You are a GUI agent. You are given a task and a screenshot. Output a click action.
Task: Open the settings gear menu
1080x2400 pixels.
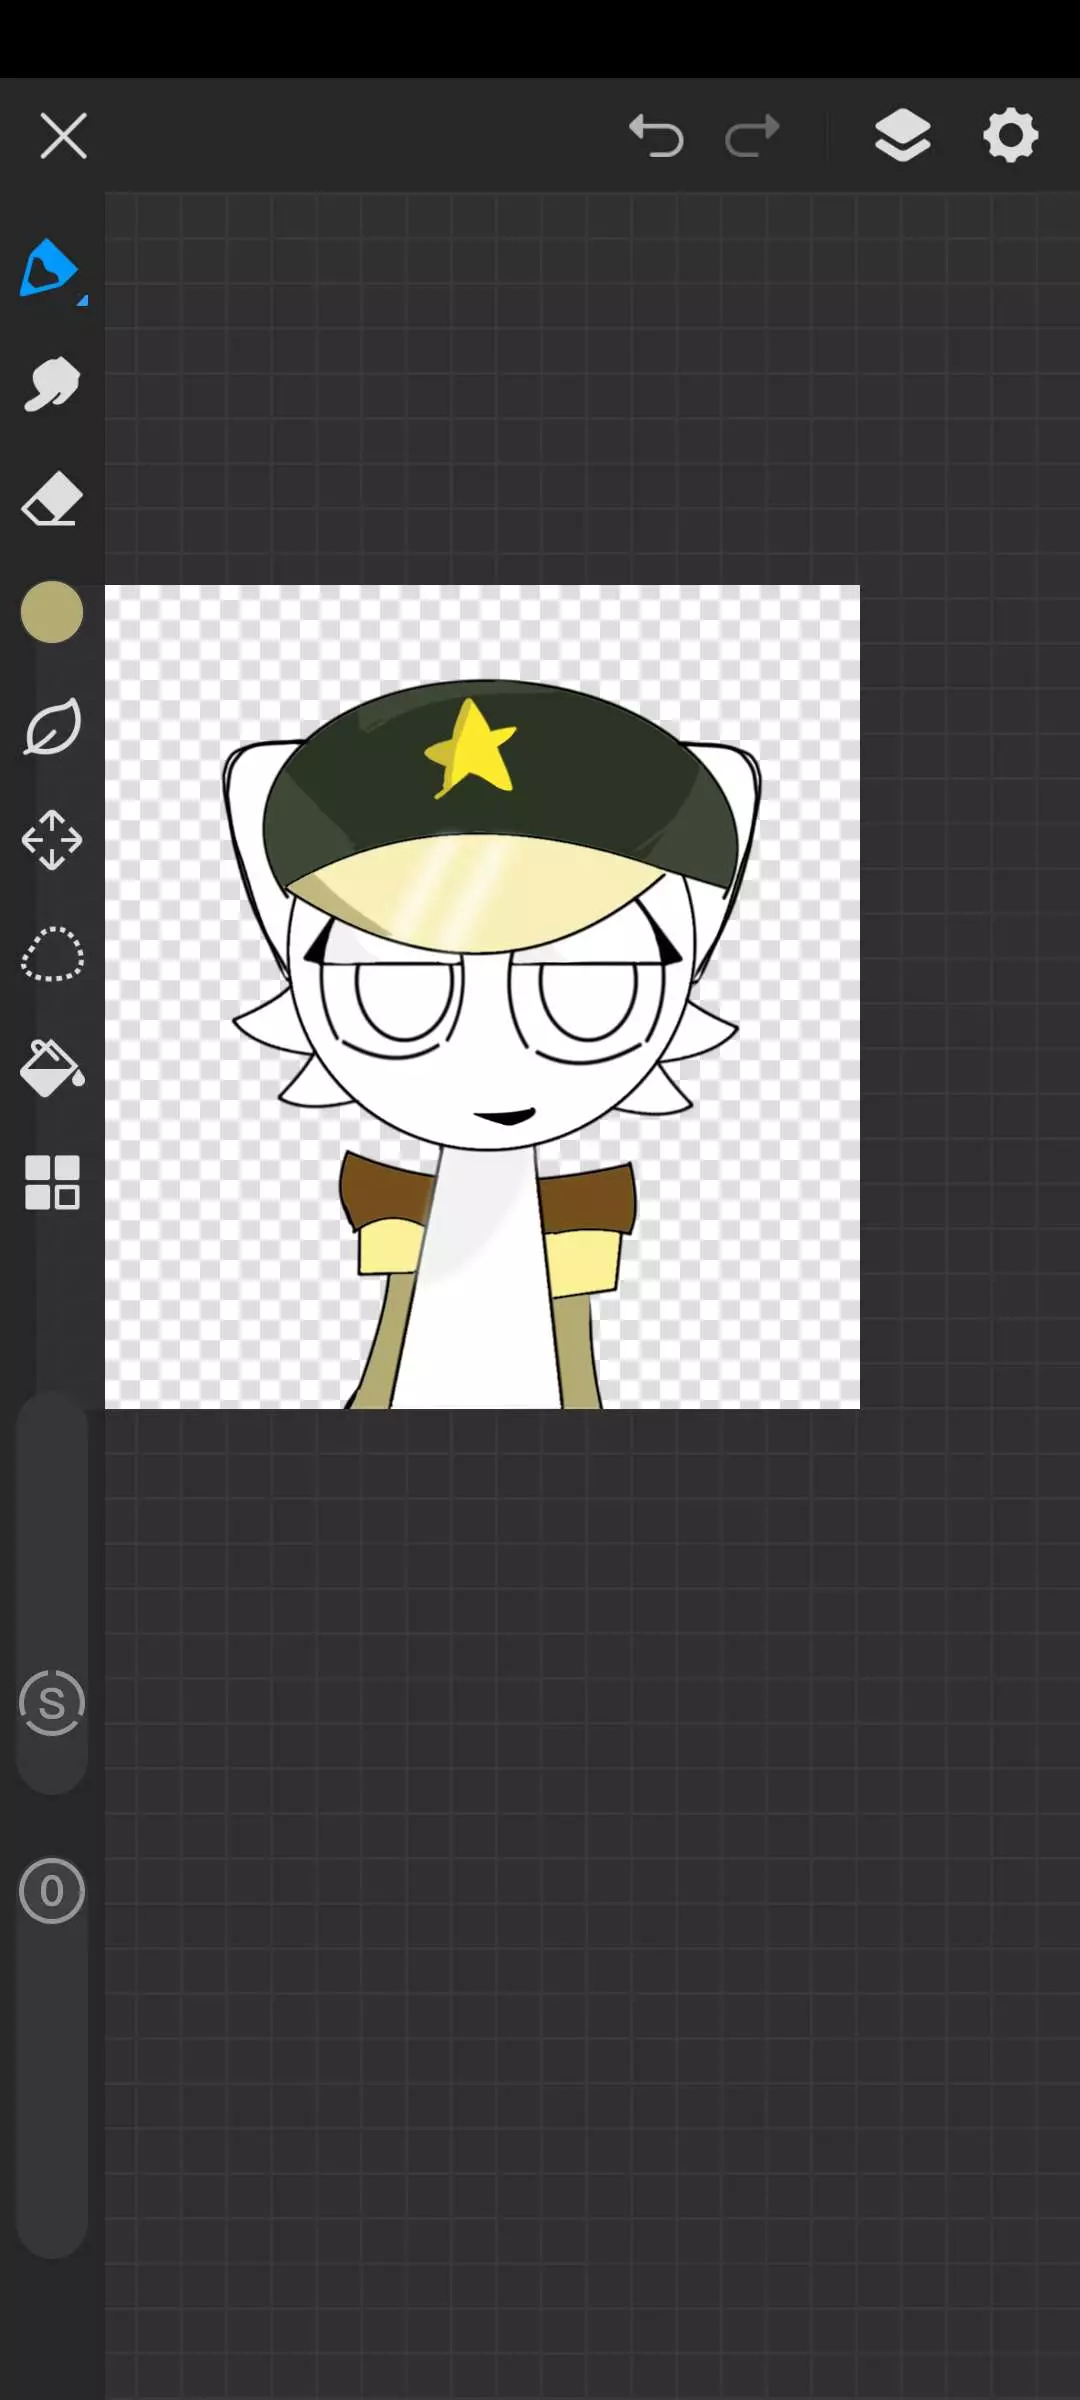click(x=1010, y=136)
